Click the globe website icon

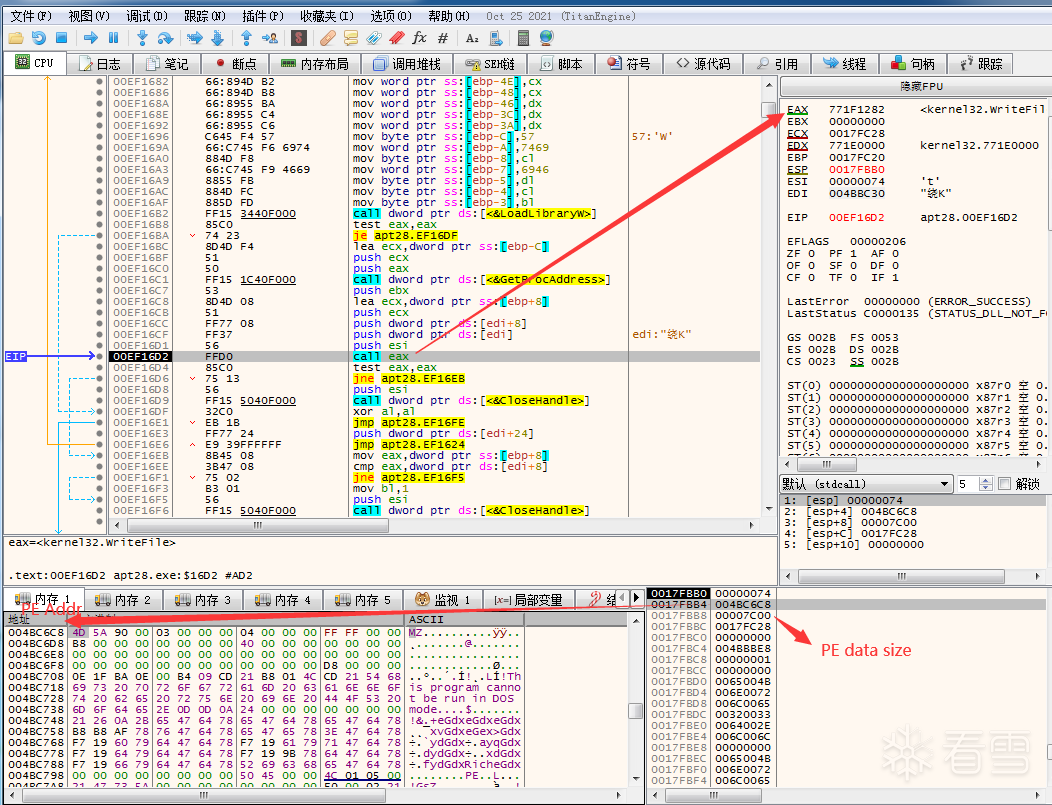[x=547, y=38]
